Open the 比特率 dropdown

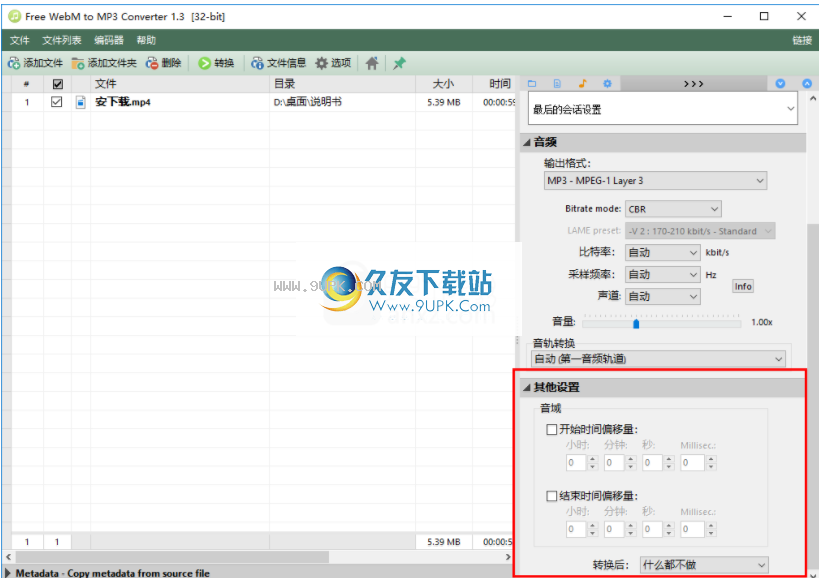tap(662, 252)
